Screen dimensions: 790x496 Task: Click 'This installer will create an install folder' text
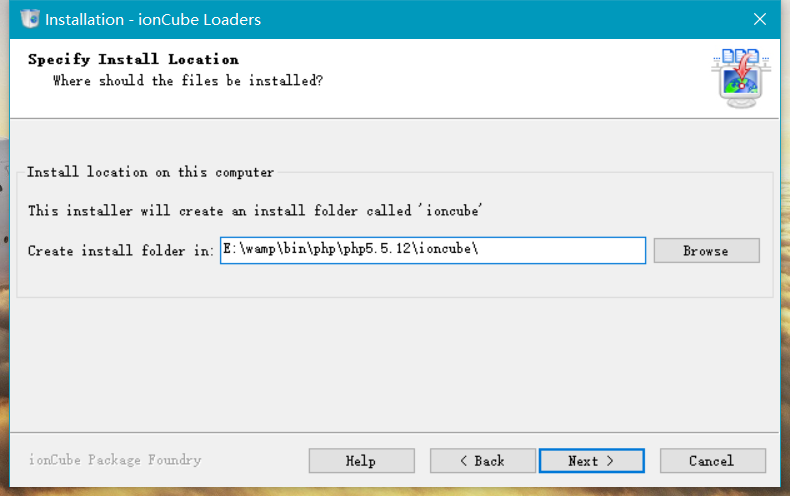click(x=255, y=211)
